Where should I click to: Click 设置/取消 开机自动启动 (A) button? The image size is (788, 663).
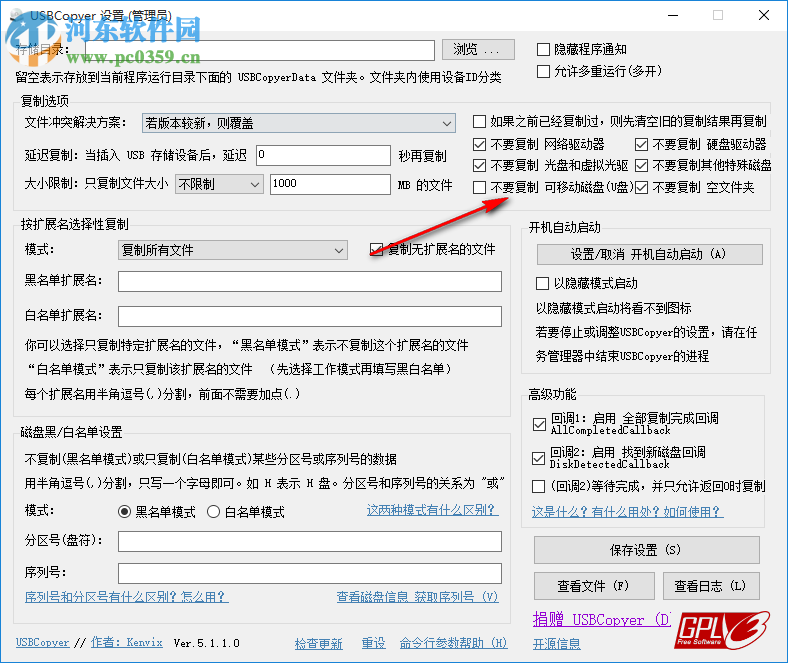[x=649, y=254]
